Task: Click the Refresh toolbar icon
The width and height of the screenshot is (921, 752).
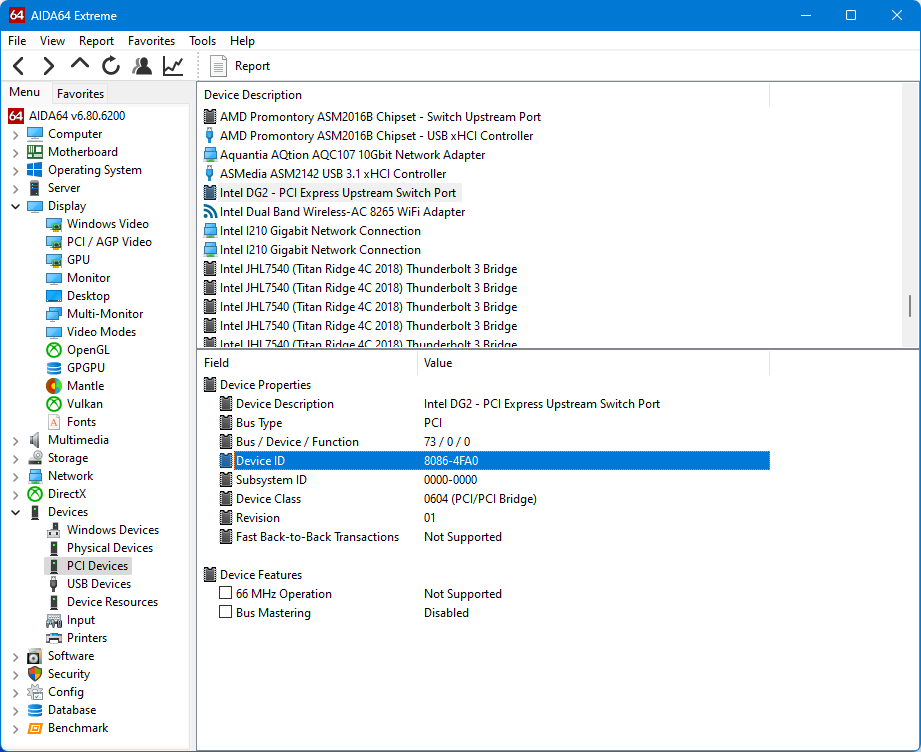Action: tap(111, 66)
